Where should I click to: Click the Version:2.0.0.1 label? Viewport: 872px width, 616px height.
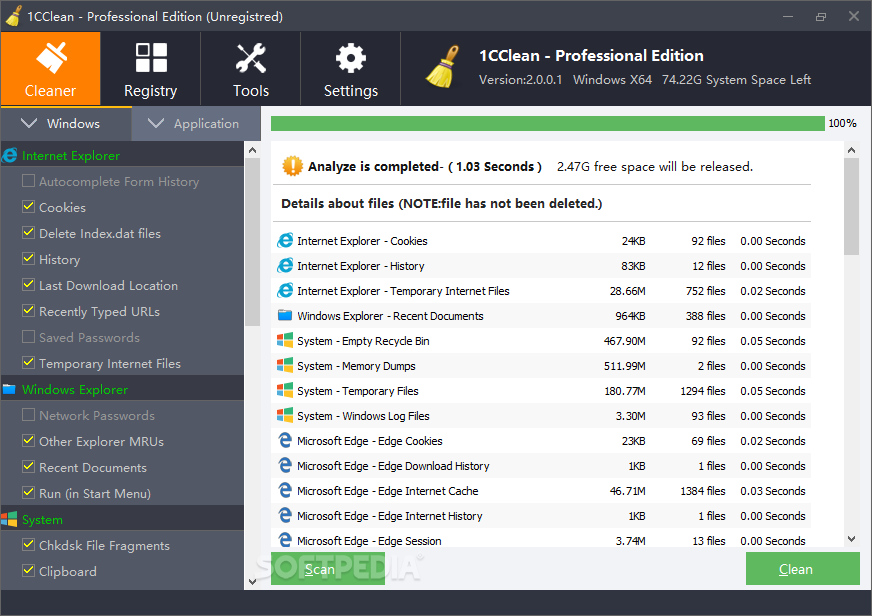521,80
